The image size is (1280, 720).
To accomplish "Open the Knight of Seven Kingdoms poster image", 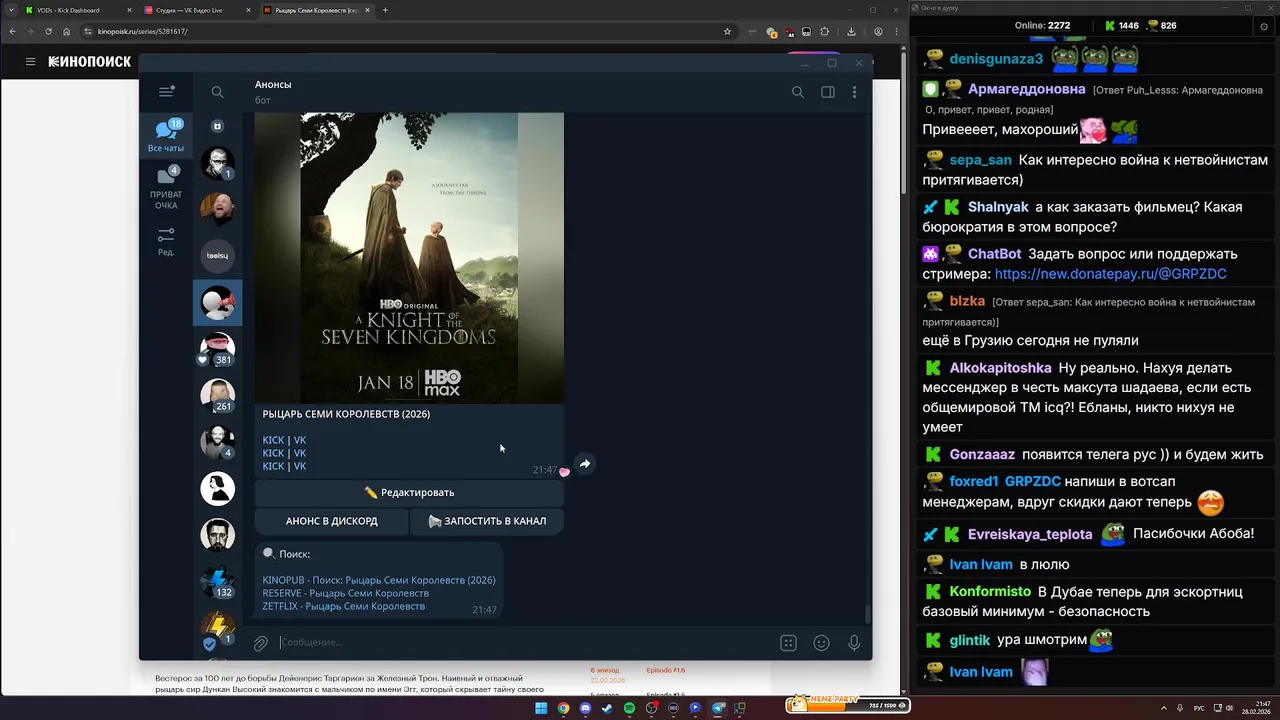I will 409,258.
